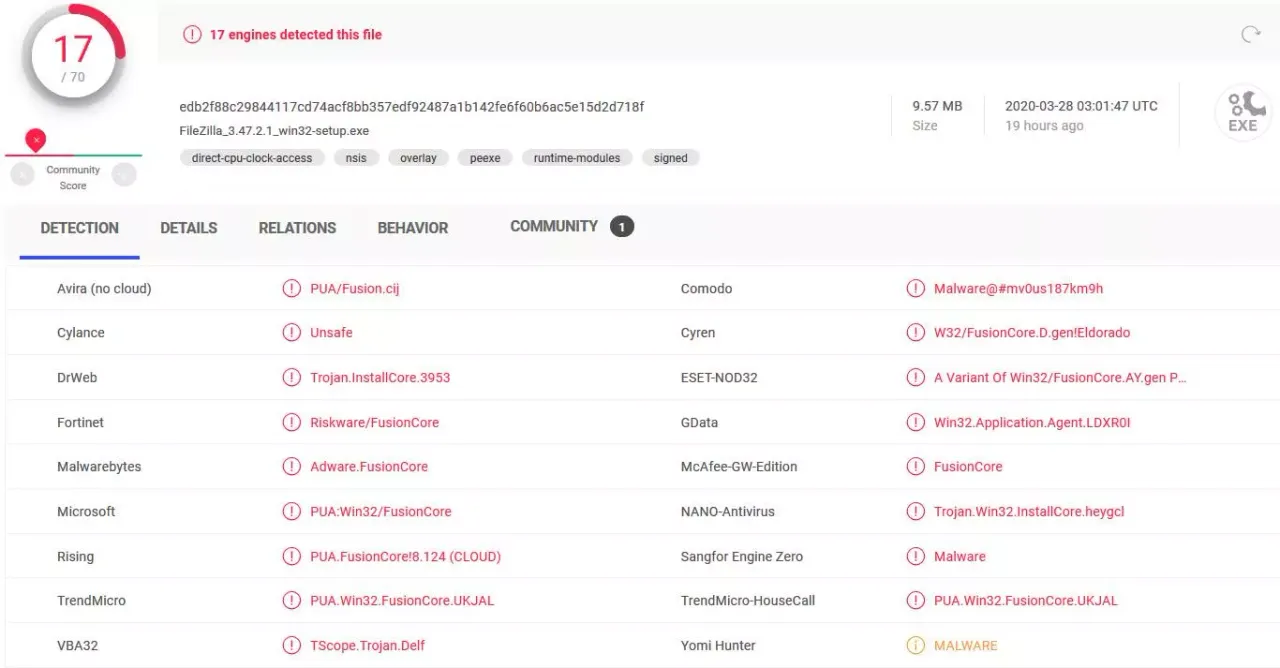The image size is (1280, 668).
Task: Click the Malwarebytes engine name
Action: click(x=99, y=467)
